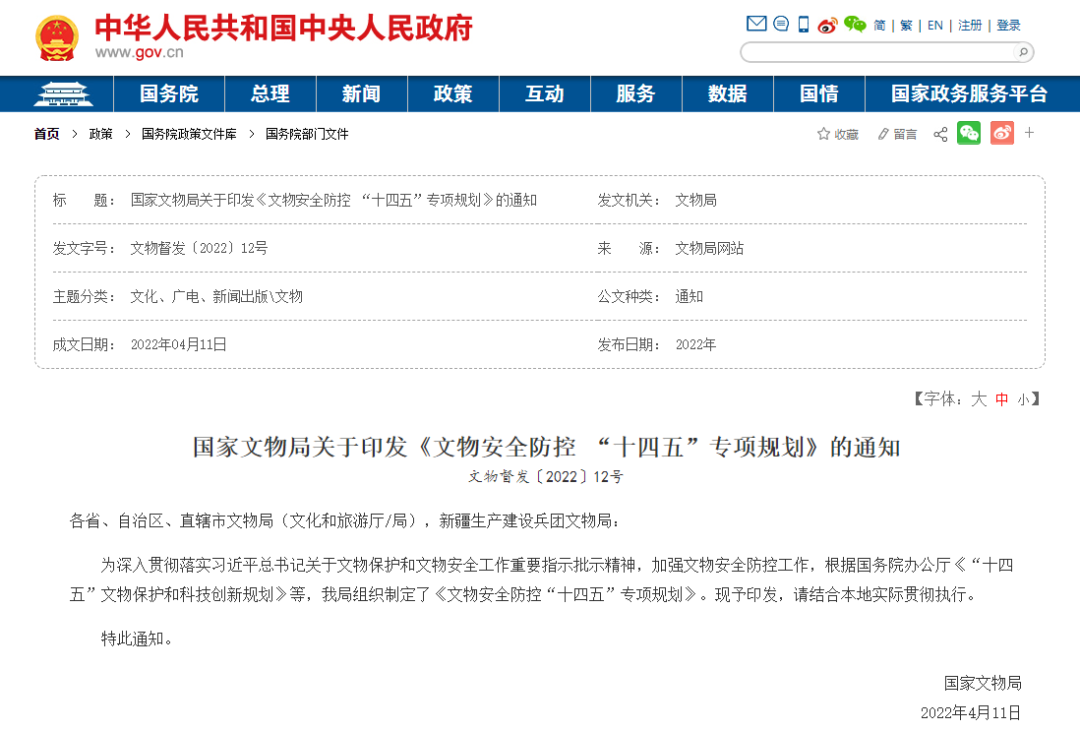The image size is (1080, 730).
Task: Click the 特此通知。 line
Action: [136, 638]
